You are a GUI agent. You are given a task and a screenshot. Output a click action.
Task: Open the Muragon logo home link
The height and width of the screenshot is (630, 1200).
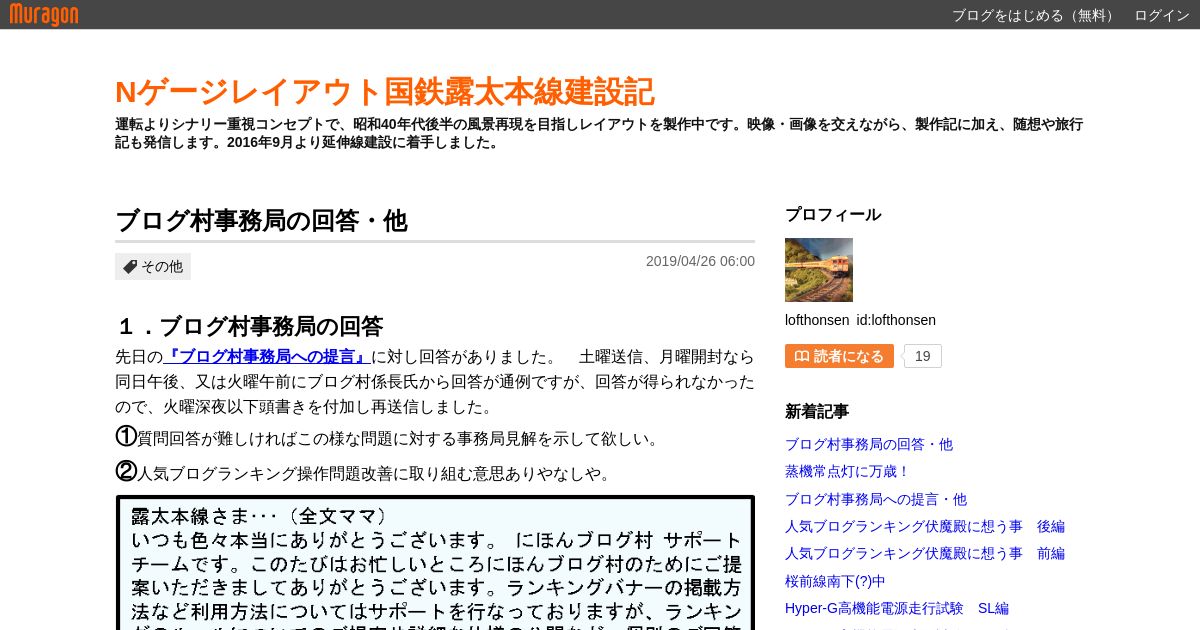[x=44, y=14]
